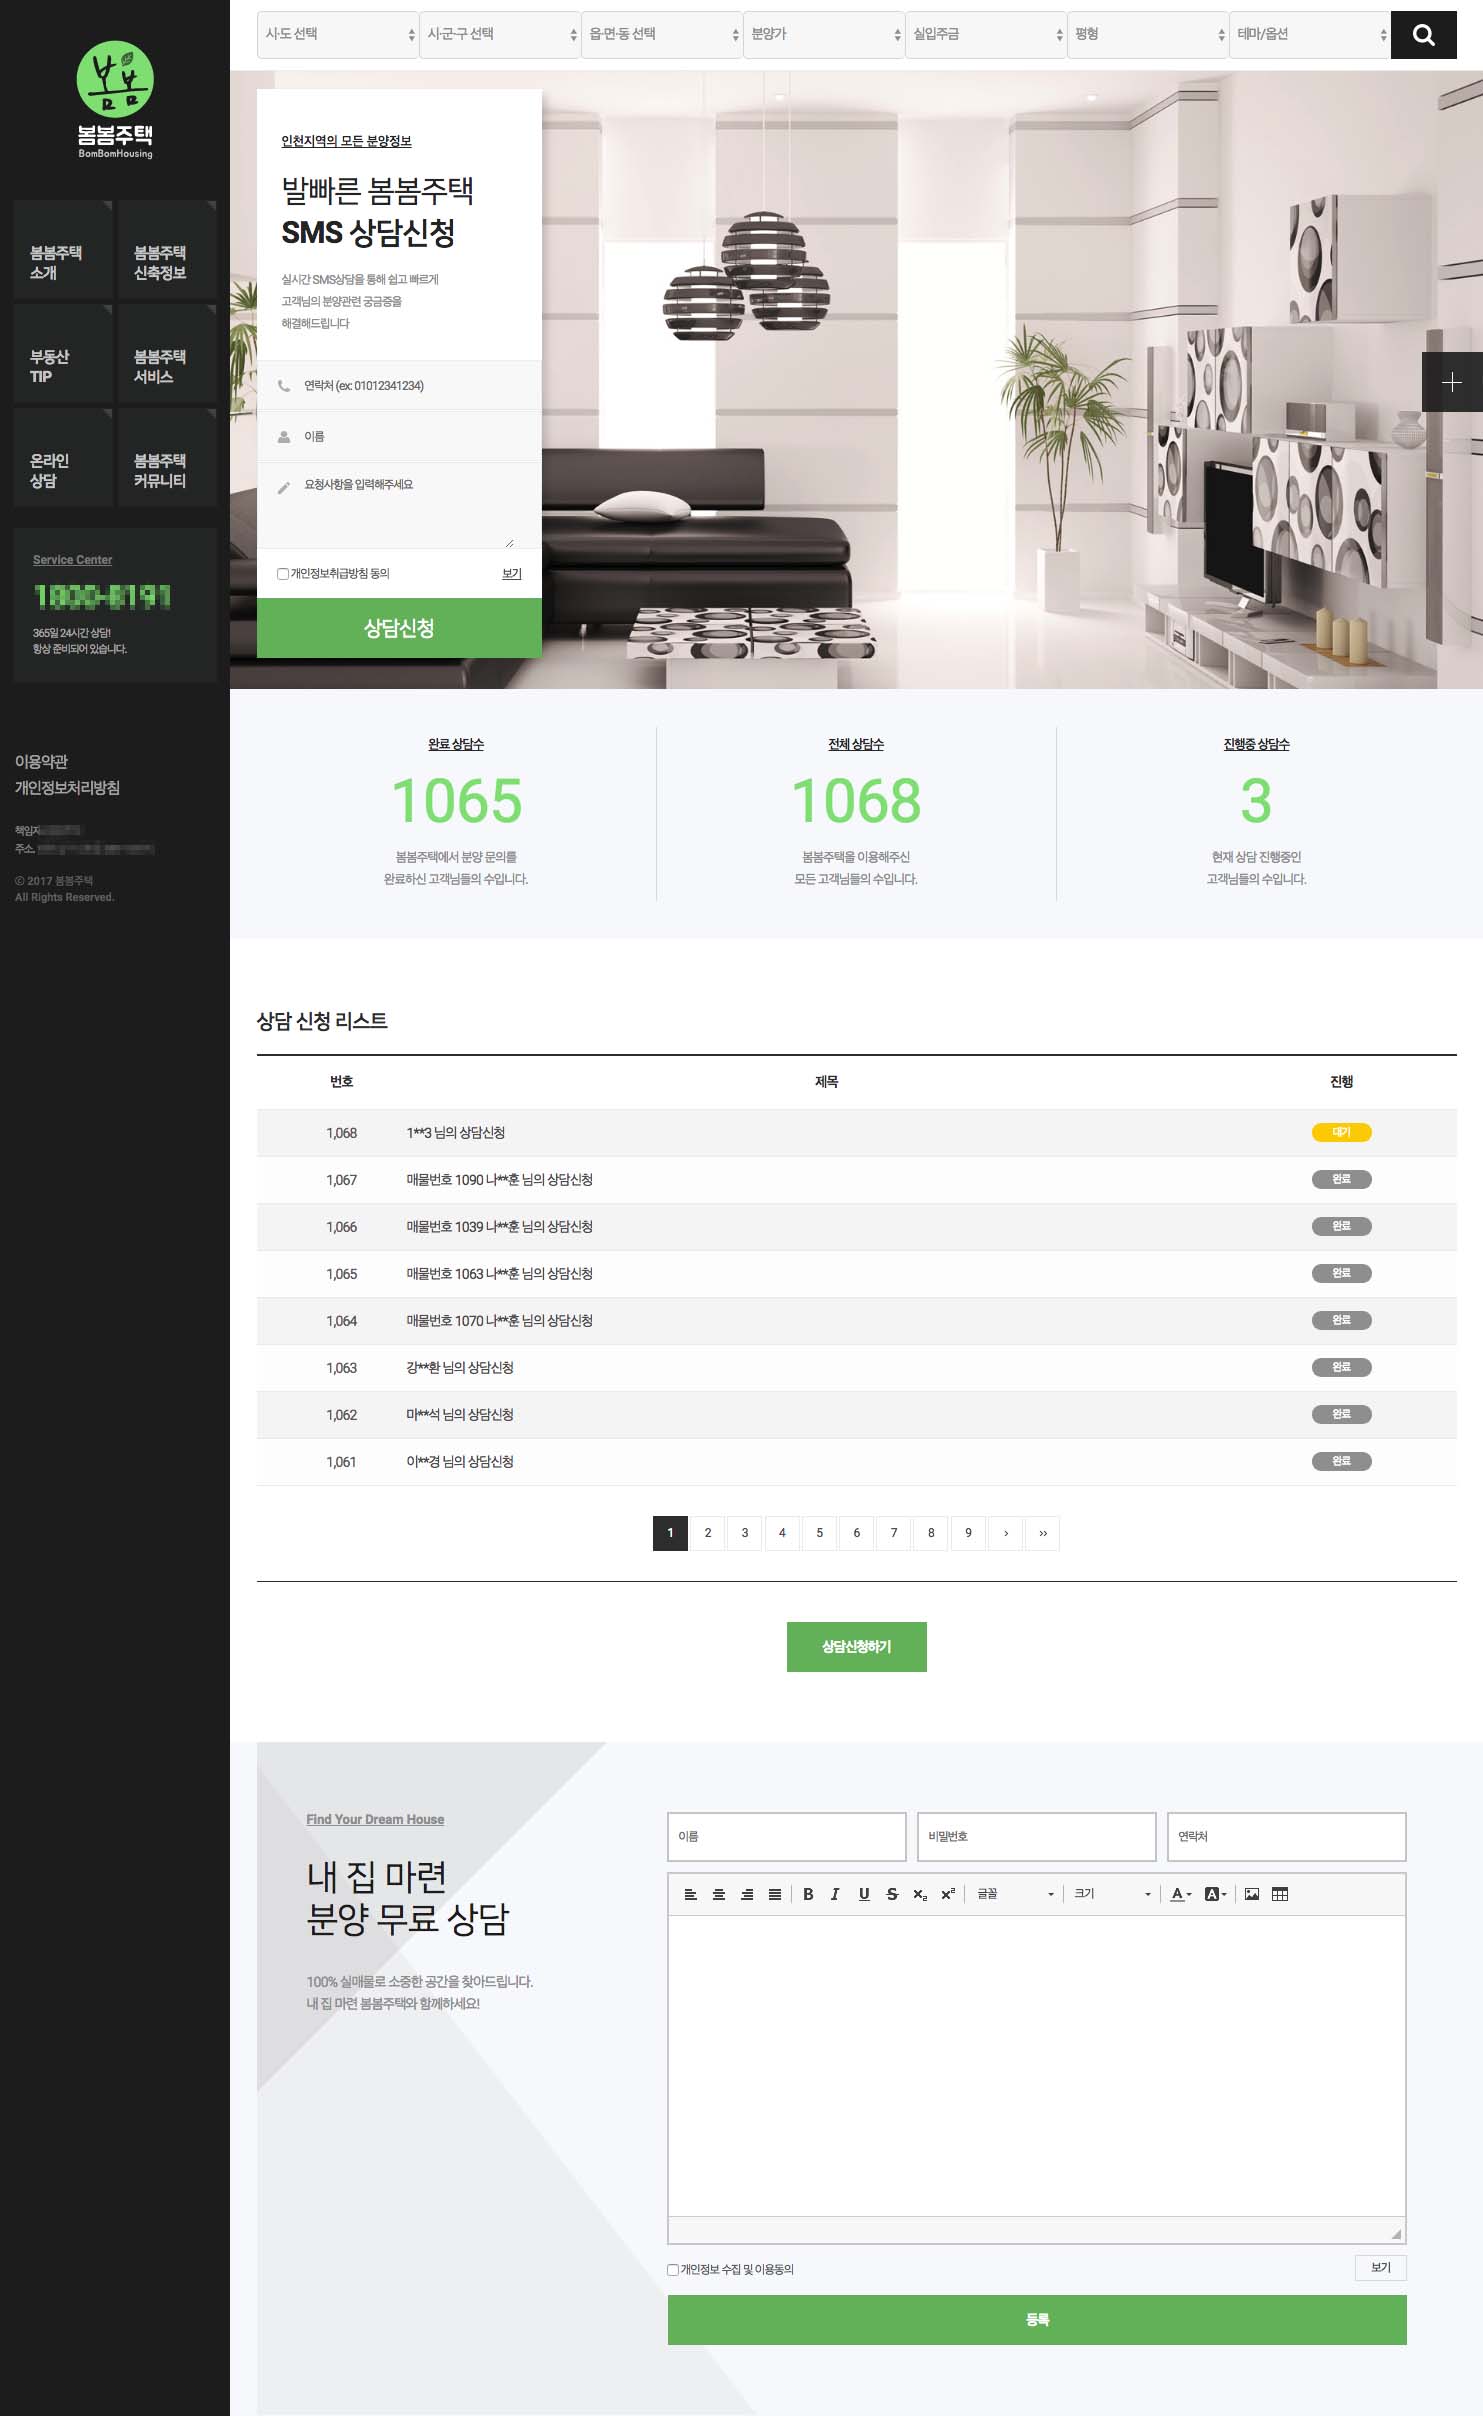The image size is (1483, 2416).
Task: Apply superscript formatting
Action: (x=948, y=1894)
